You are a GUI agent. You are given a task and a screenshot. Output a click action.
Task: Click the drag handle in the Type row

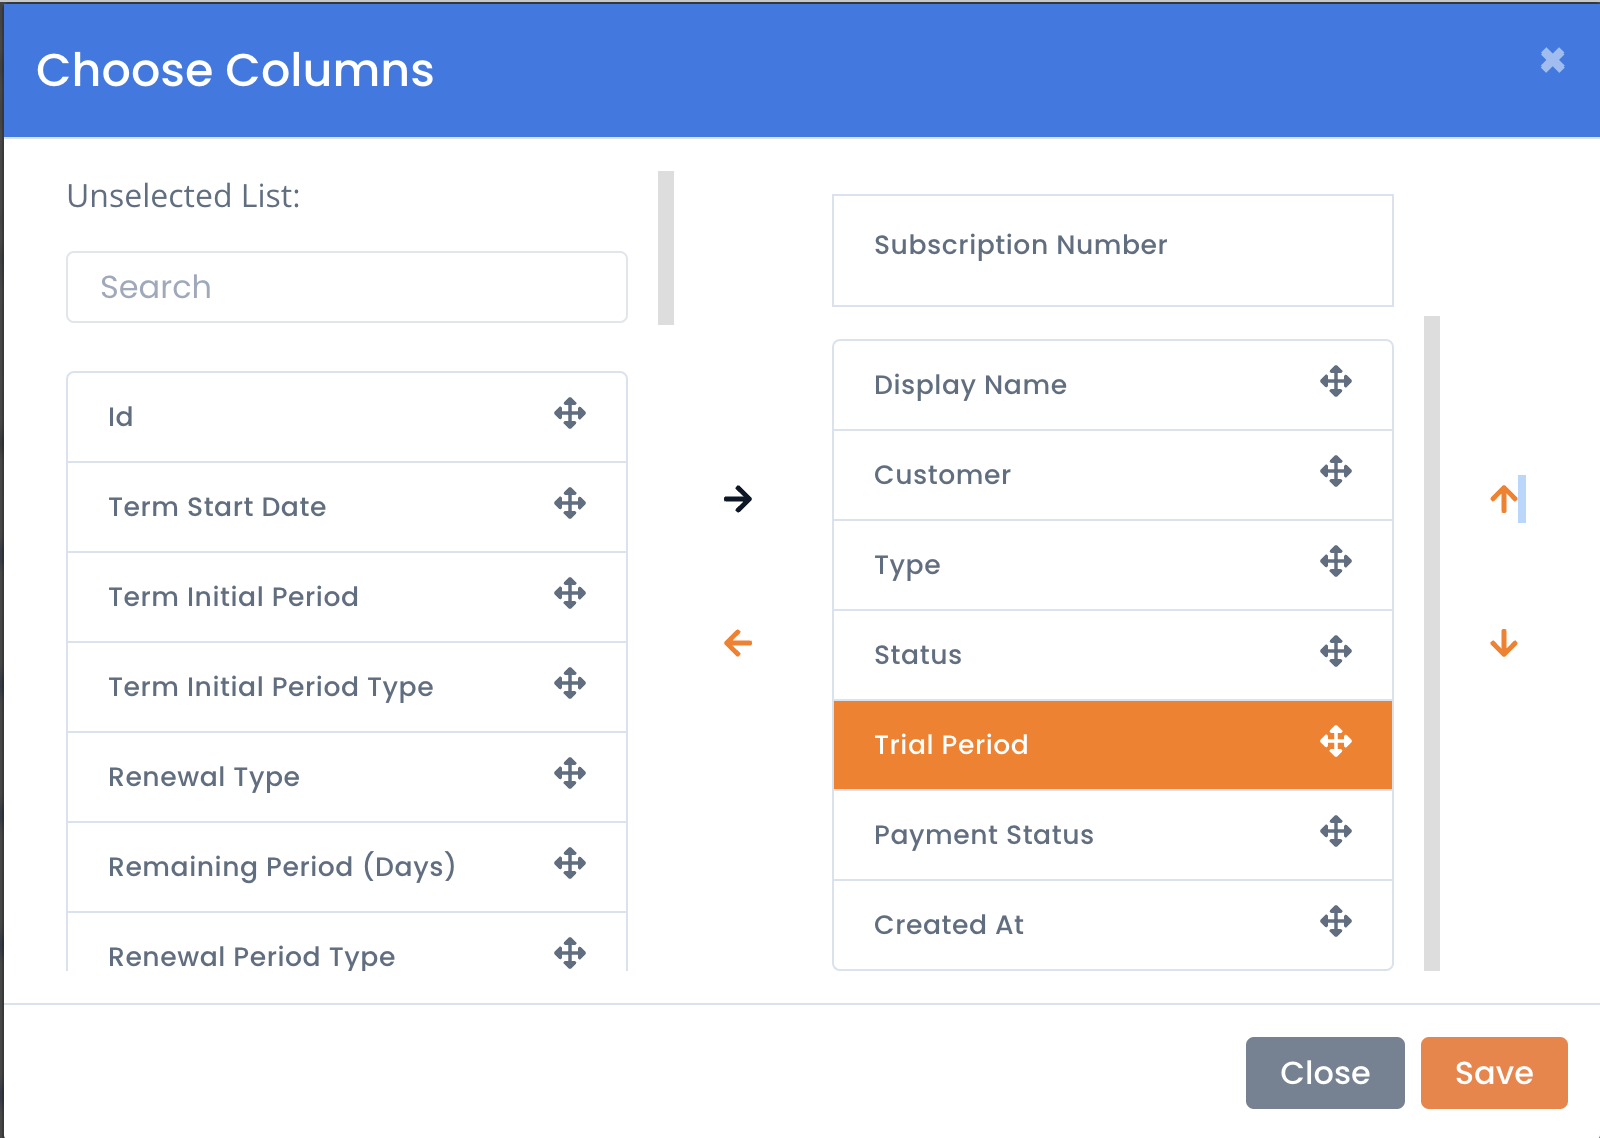1336,561
